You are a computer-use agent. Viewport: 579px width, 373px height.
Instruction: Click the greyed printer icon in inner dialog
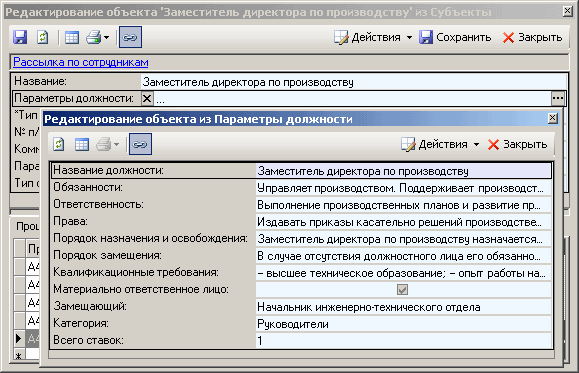coord(104,144)
